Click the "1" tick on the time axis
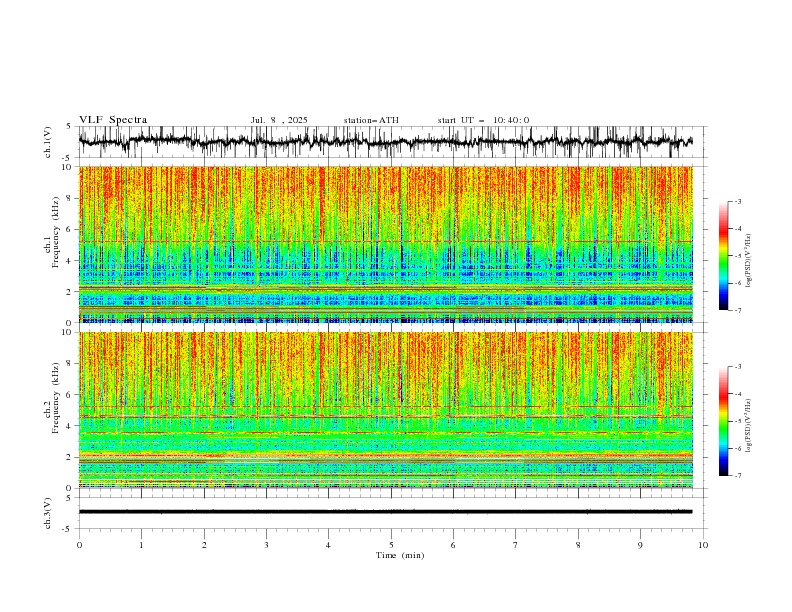Screen dimensions: 792x612 click(141, 545)
